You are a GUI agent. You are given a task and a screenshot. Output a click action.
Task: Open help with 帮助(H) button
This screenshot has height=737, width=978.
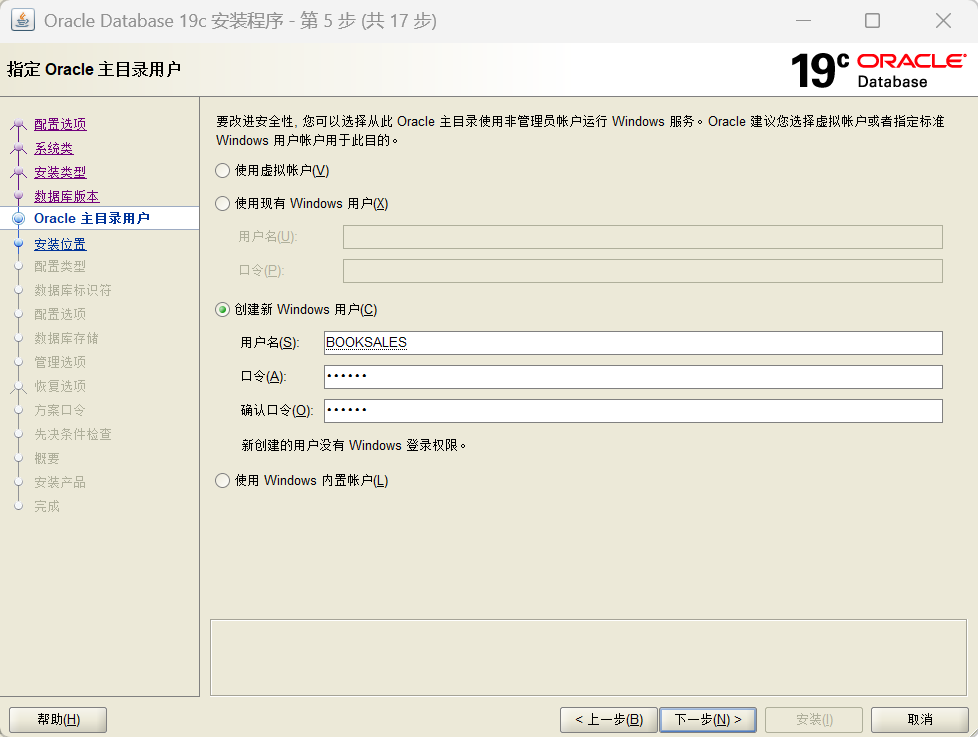tap(58, 720)
